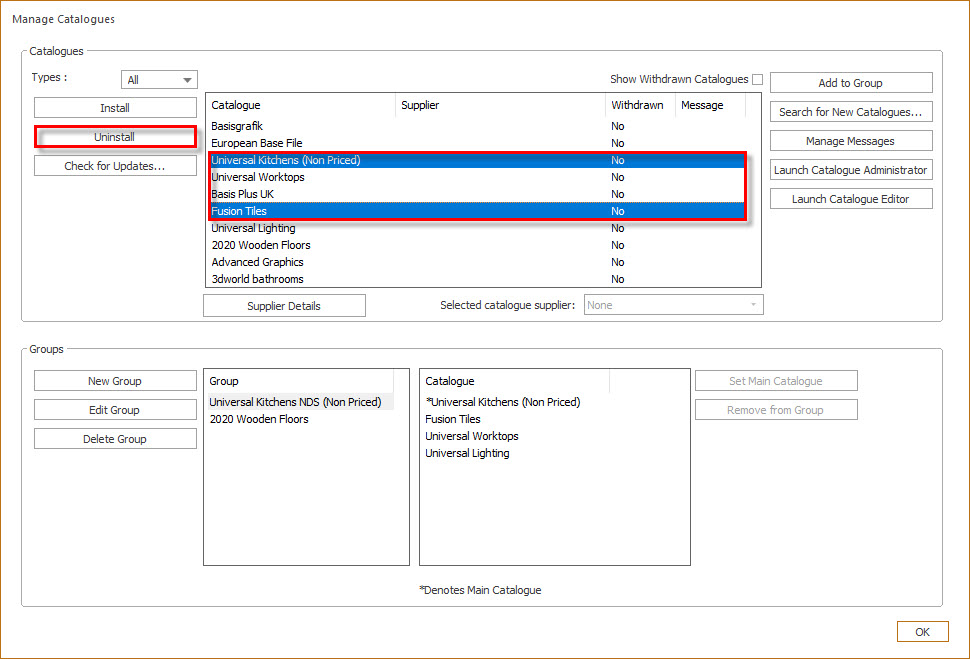Open Manage Messages
970x659 pixels.
pyautogui.click(x=851, y=141)
